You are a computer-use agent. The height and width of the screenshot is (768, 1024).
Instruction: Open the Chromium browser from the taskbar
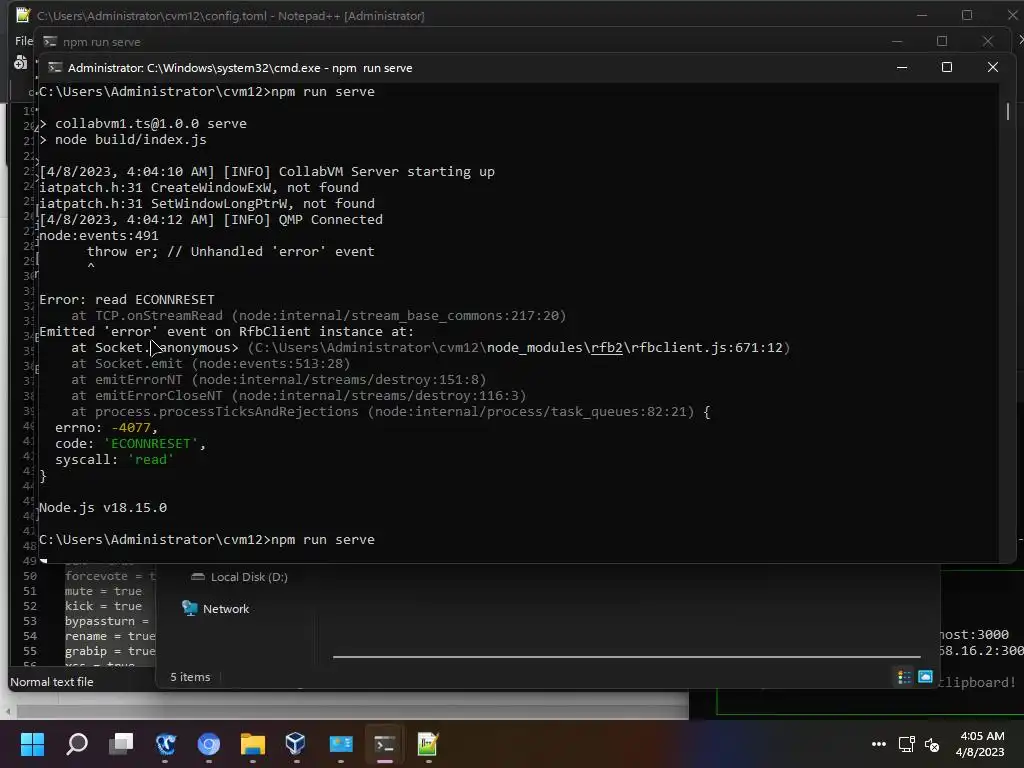coord(209,743)
